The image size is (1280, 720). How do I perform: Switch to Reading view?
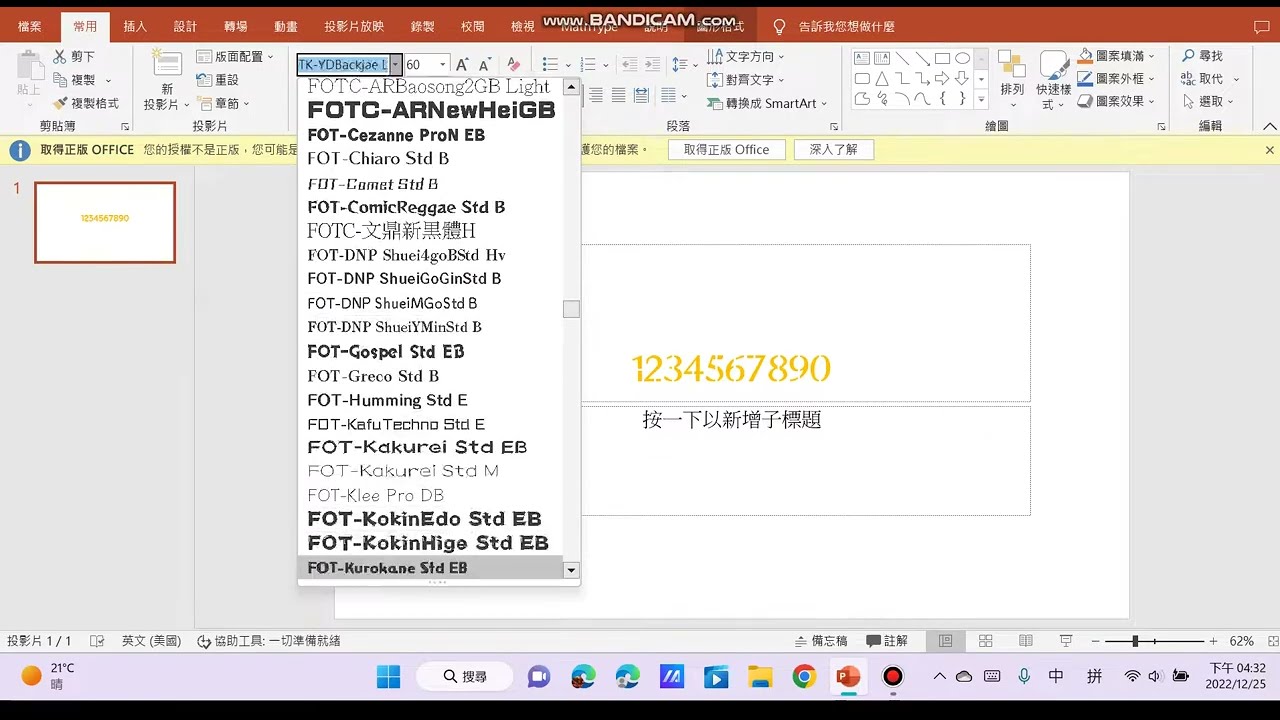click(x=1025, y=641)
